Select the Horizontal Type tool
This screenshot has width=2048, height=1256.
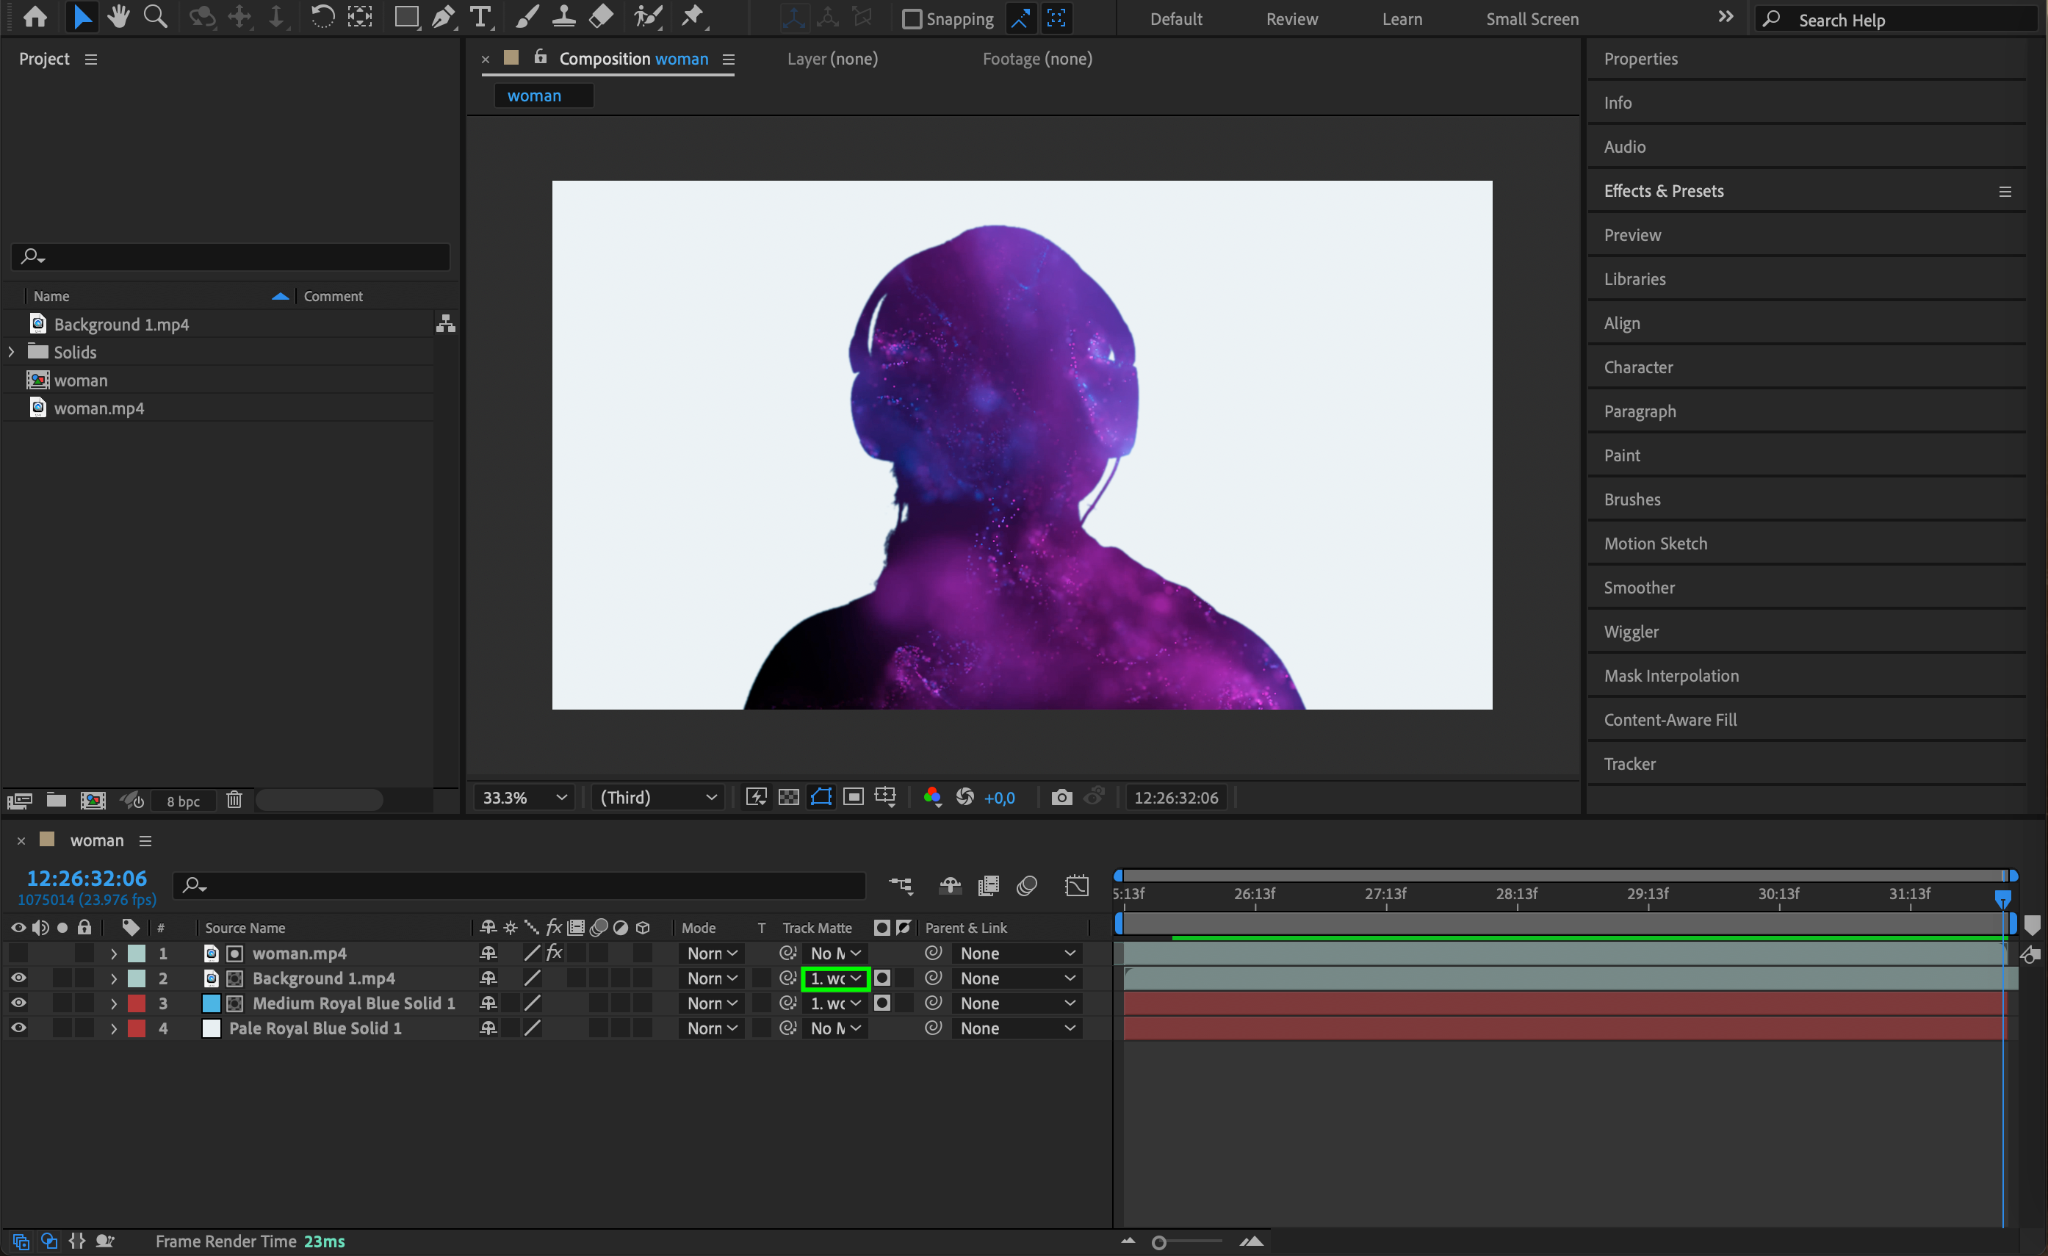[x=481, y=17]
